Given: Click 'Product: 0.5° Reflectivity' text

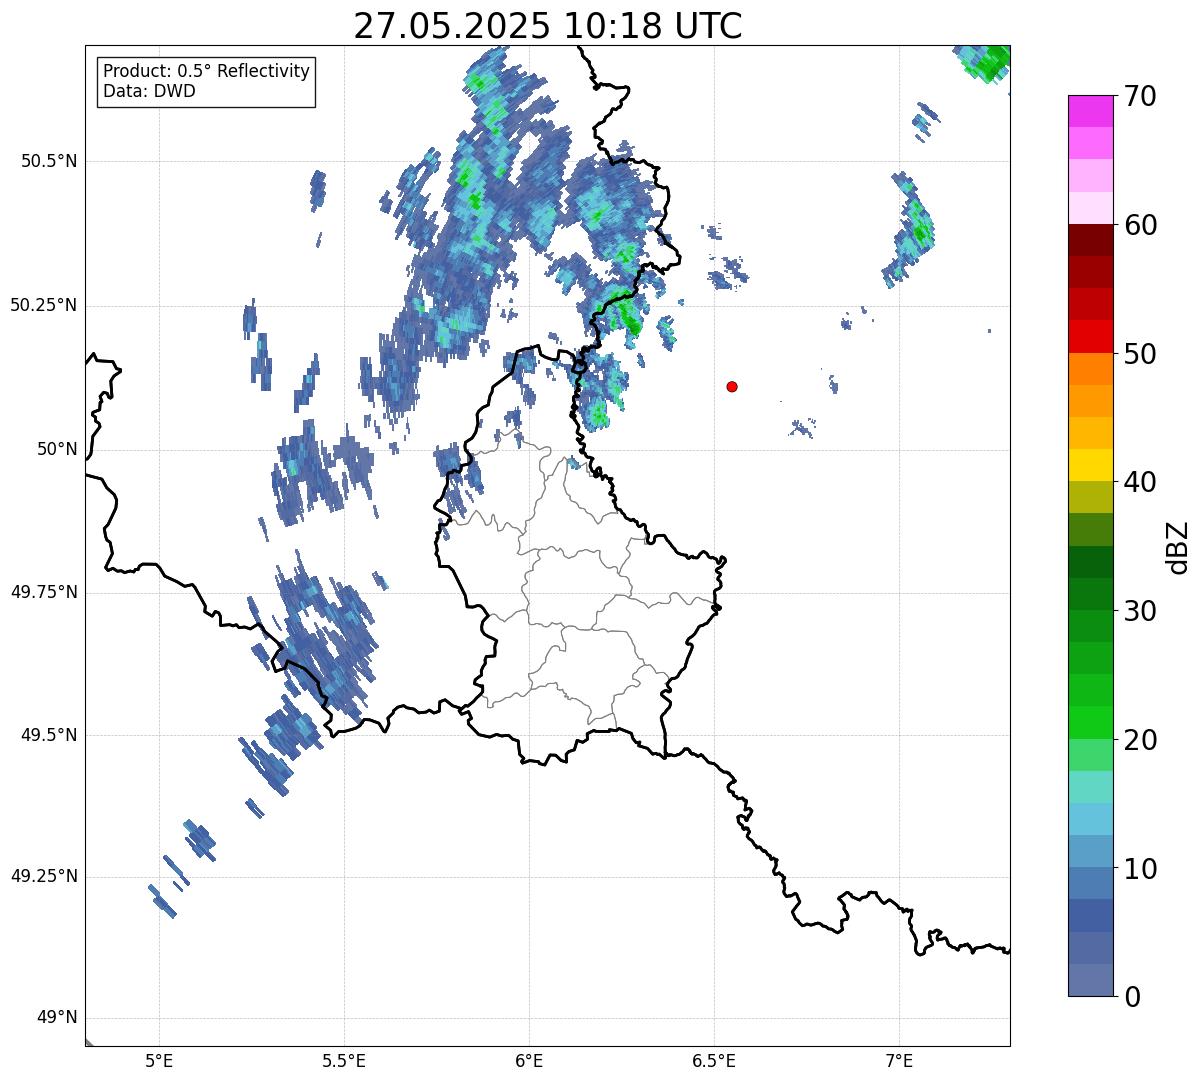Looking at the screenshot, I should point(206,72).
